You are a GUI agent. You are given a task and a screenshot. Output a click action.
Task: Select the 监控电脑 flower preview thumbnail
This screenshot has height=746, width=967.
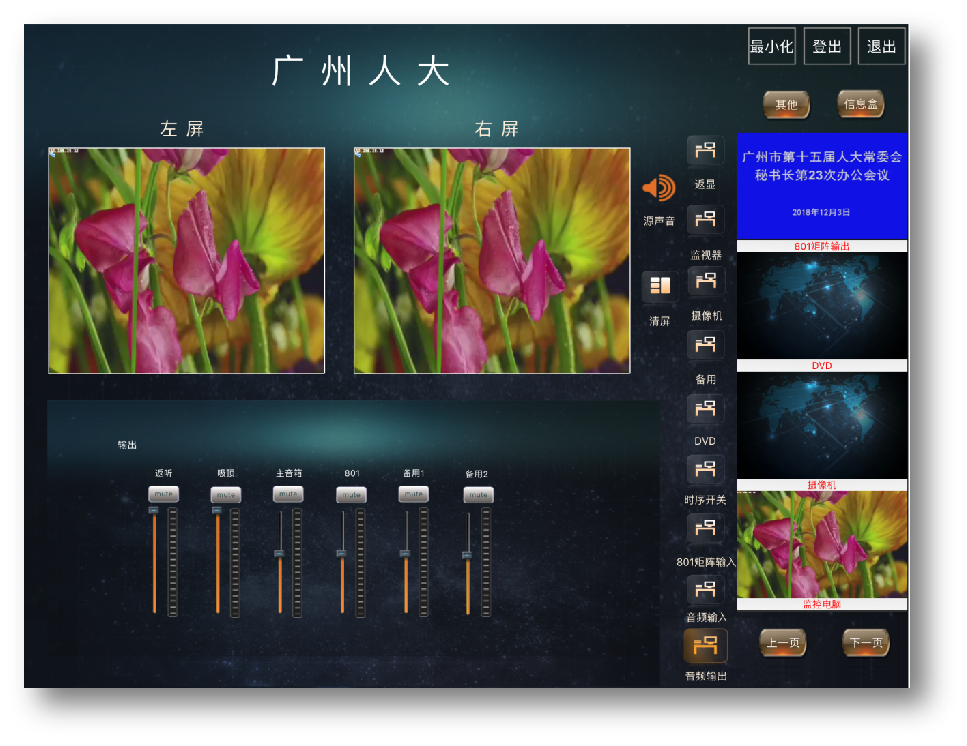(x=822, y=545)
